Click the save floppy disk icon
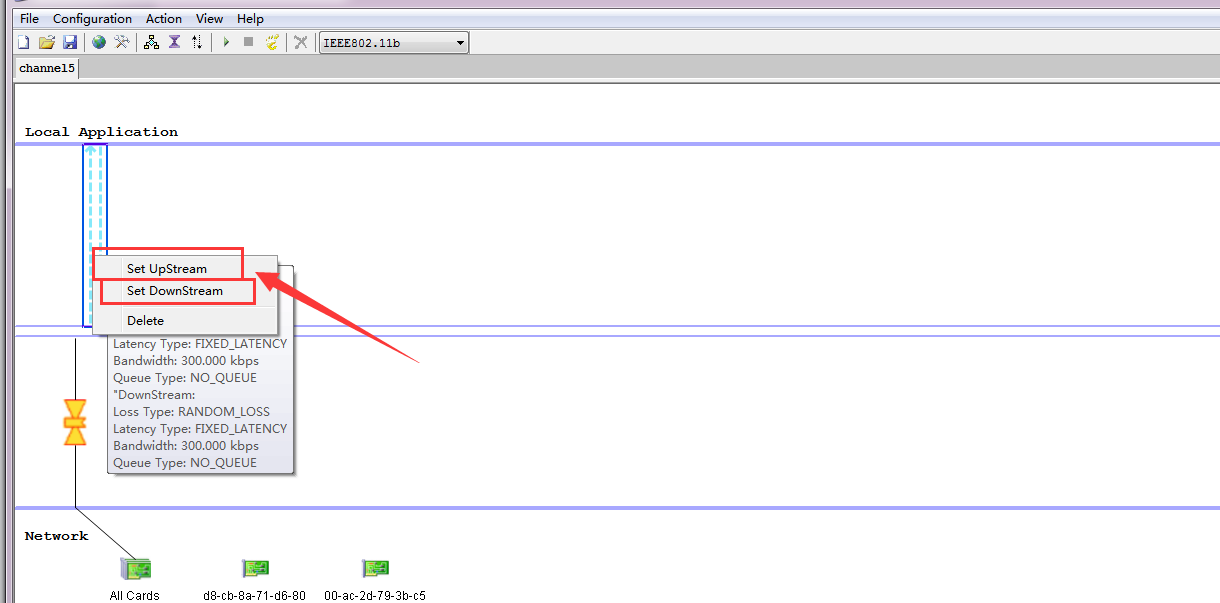 70,42
